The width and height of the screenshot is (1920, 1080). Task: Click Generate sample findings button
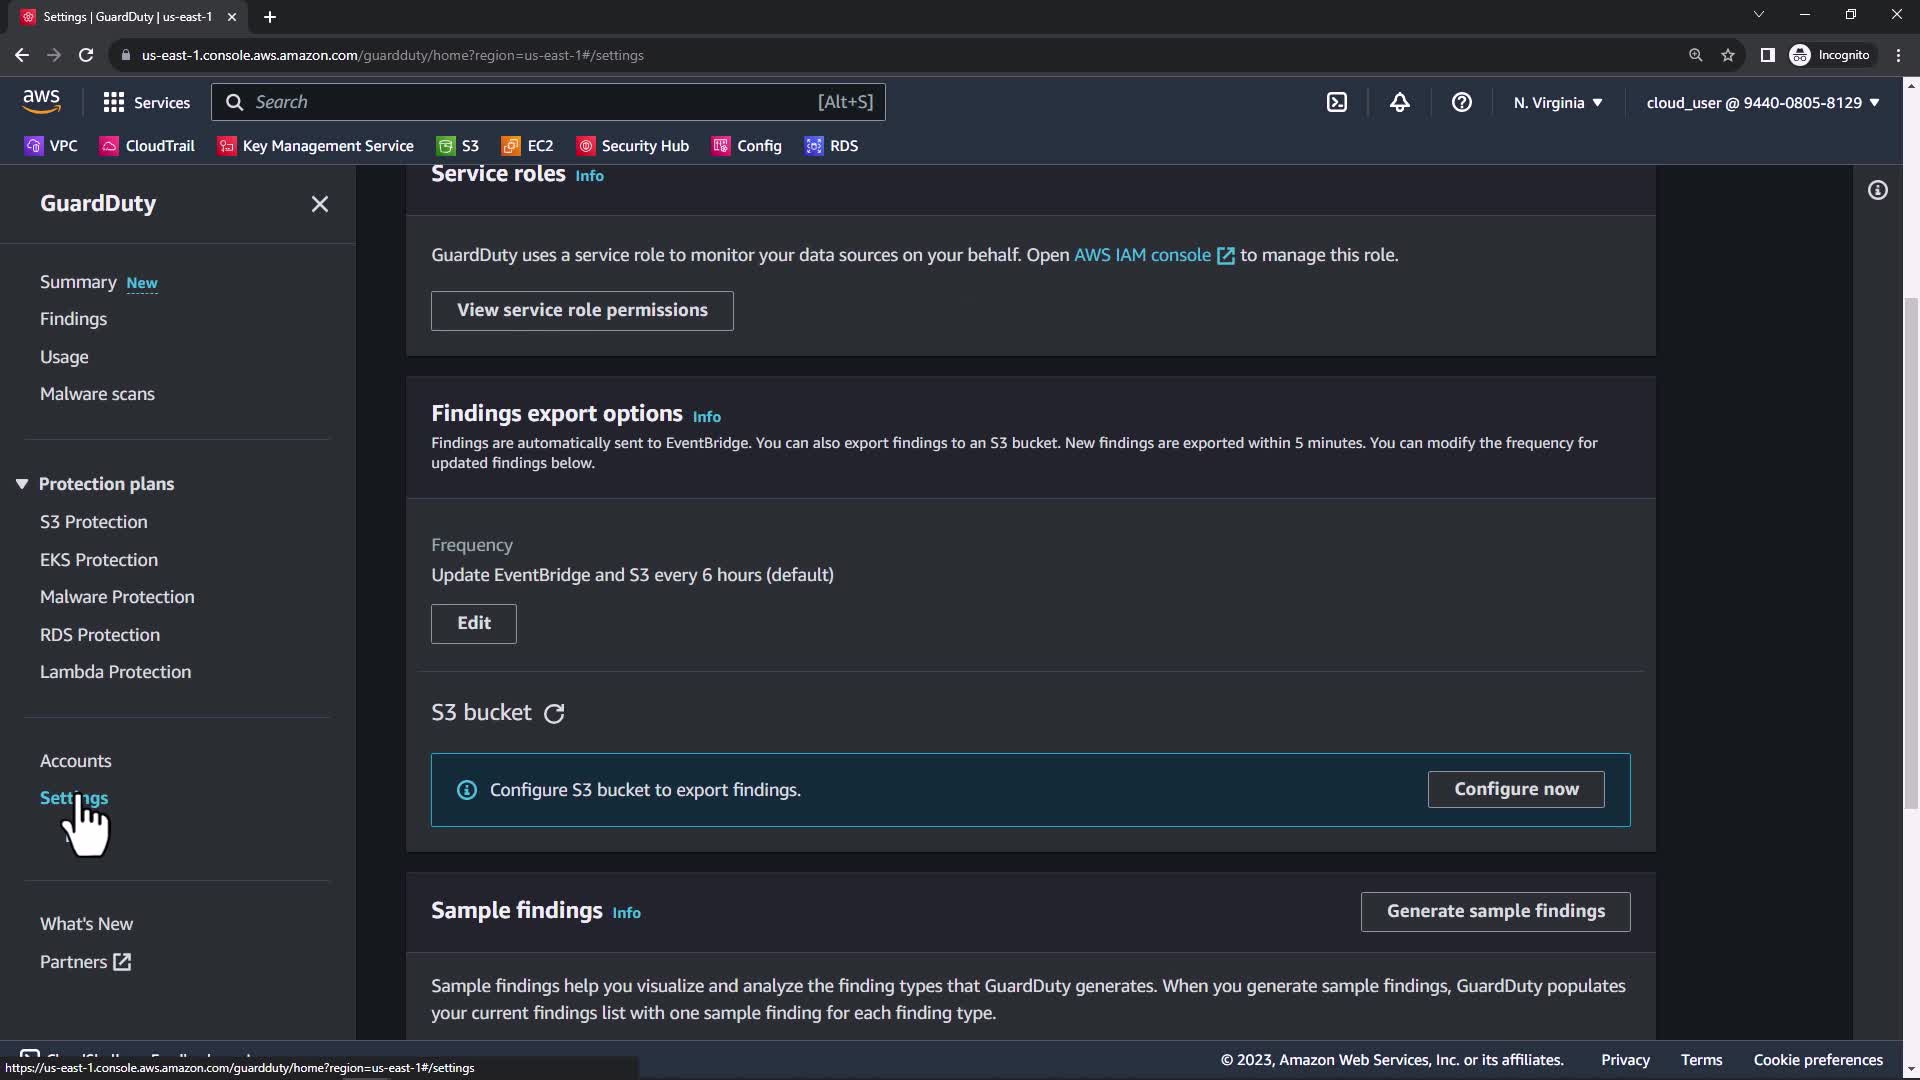click(x=1495, y=911)
